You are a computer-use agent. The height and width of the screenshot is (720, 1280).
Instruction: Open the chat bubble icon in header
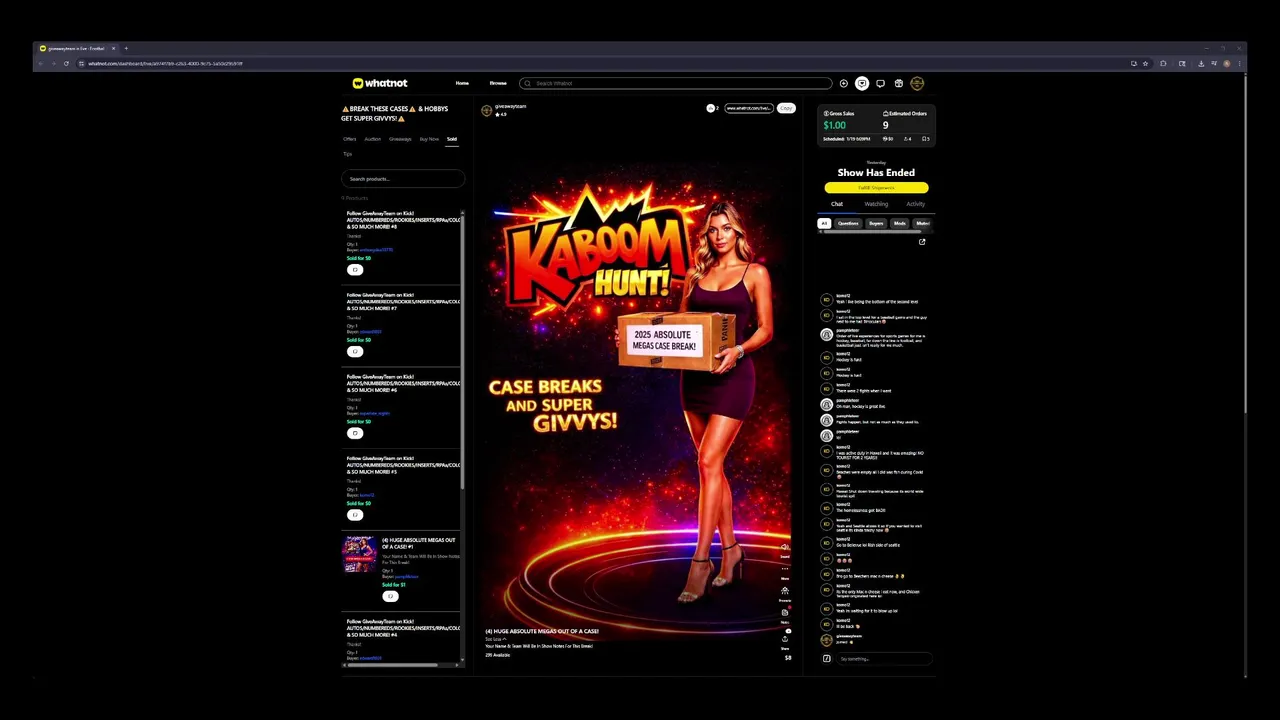click(x=880, y=84)
